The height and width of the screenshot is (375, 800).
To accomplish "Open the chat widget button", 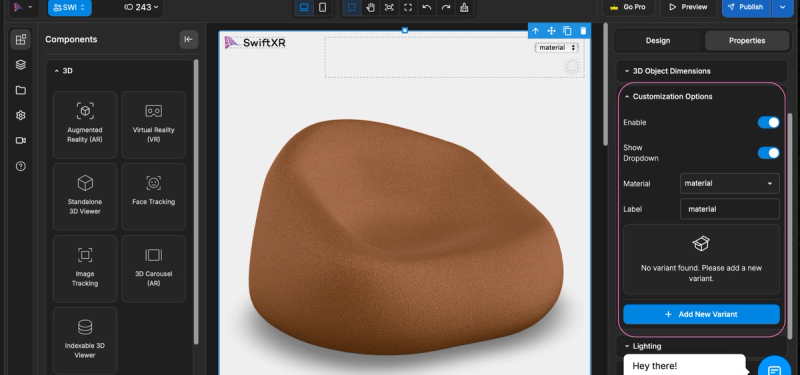I will click(774, 369).
